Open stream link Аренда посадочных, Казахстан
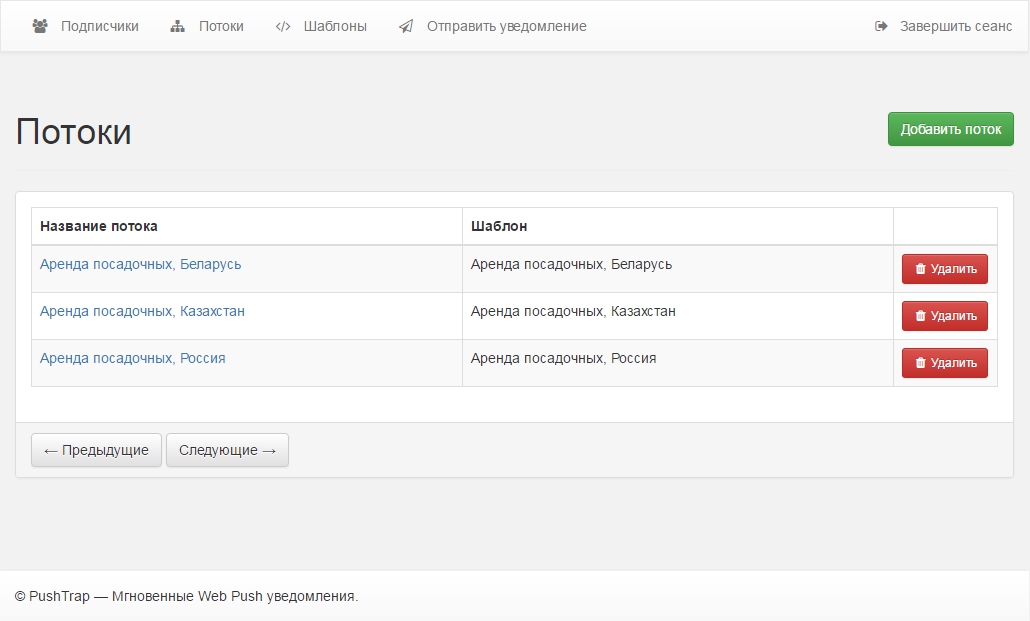Image resolution: width=1030 pixels, height=621 pixels. [142, 311]
